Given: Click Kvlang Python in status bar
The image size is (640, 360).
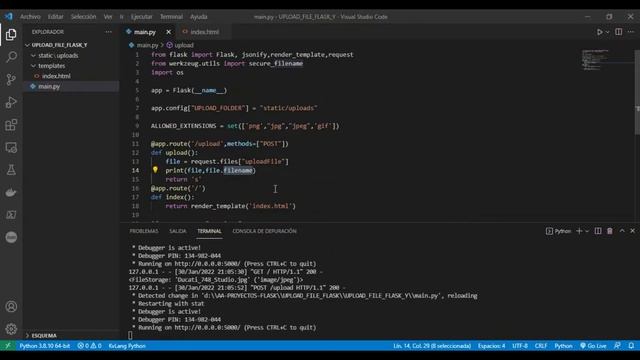Looking at the screenshot, I should [x=127, y=346].
